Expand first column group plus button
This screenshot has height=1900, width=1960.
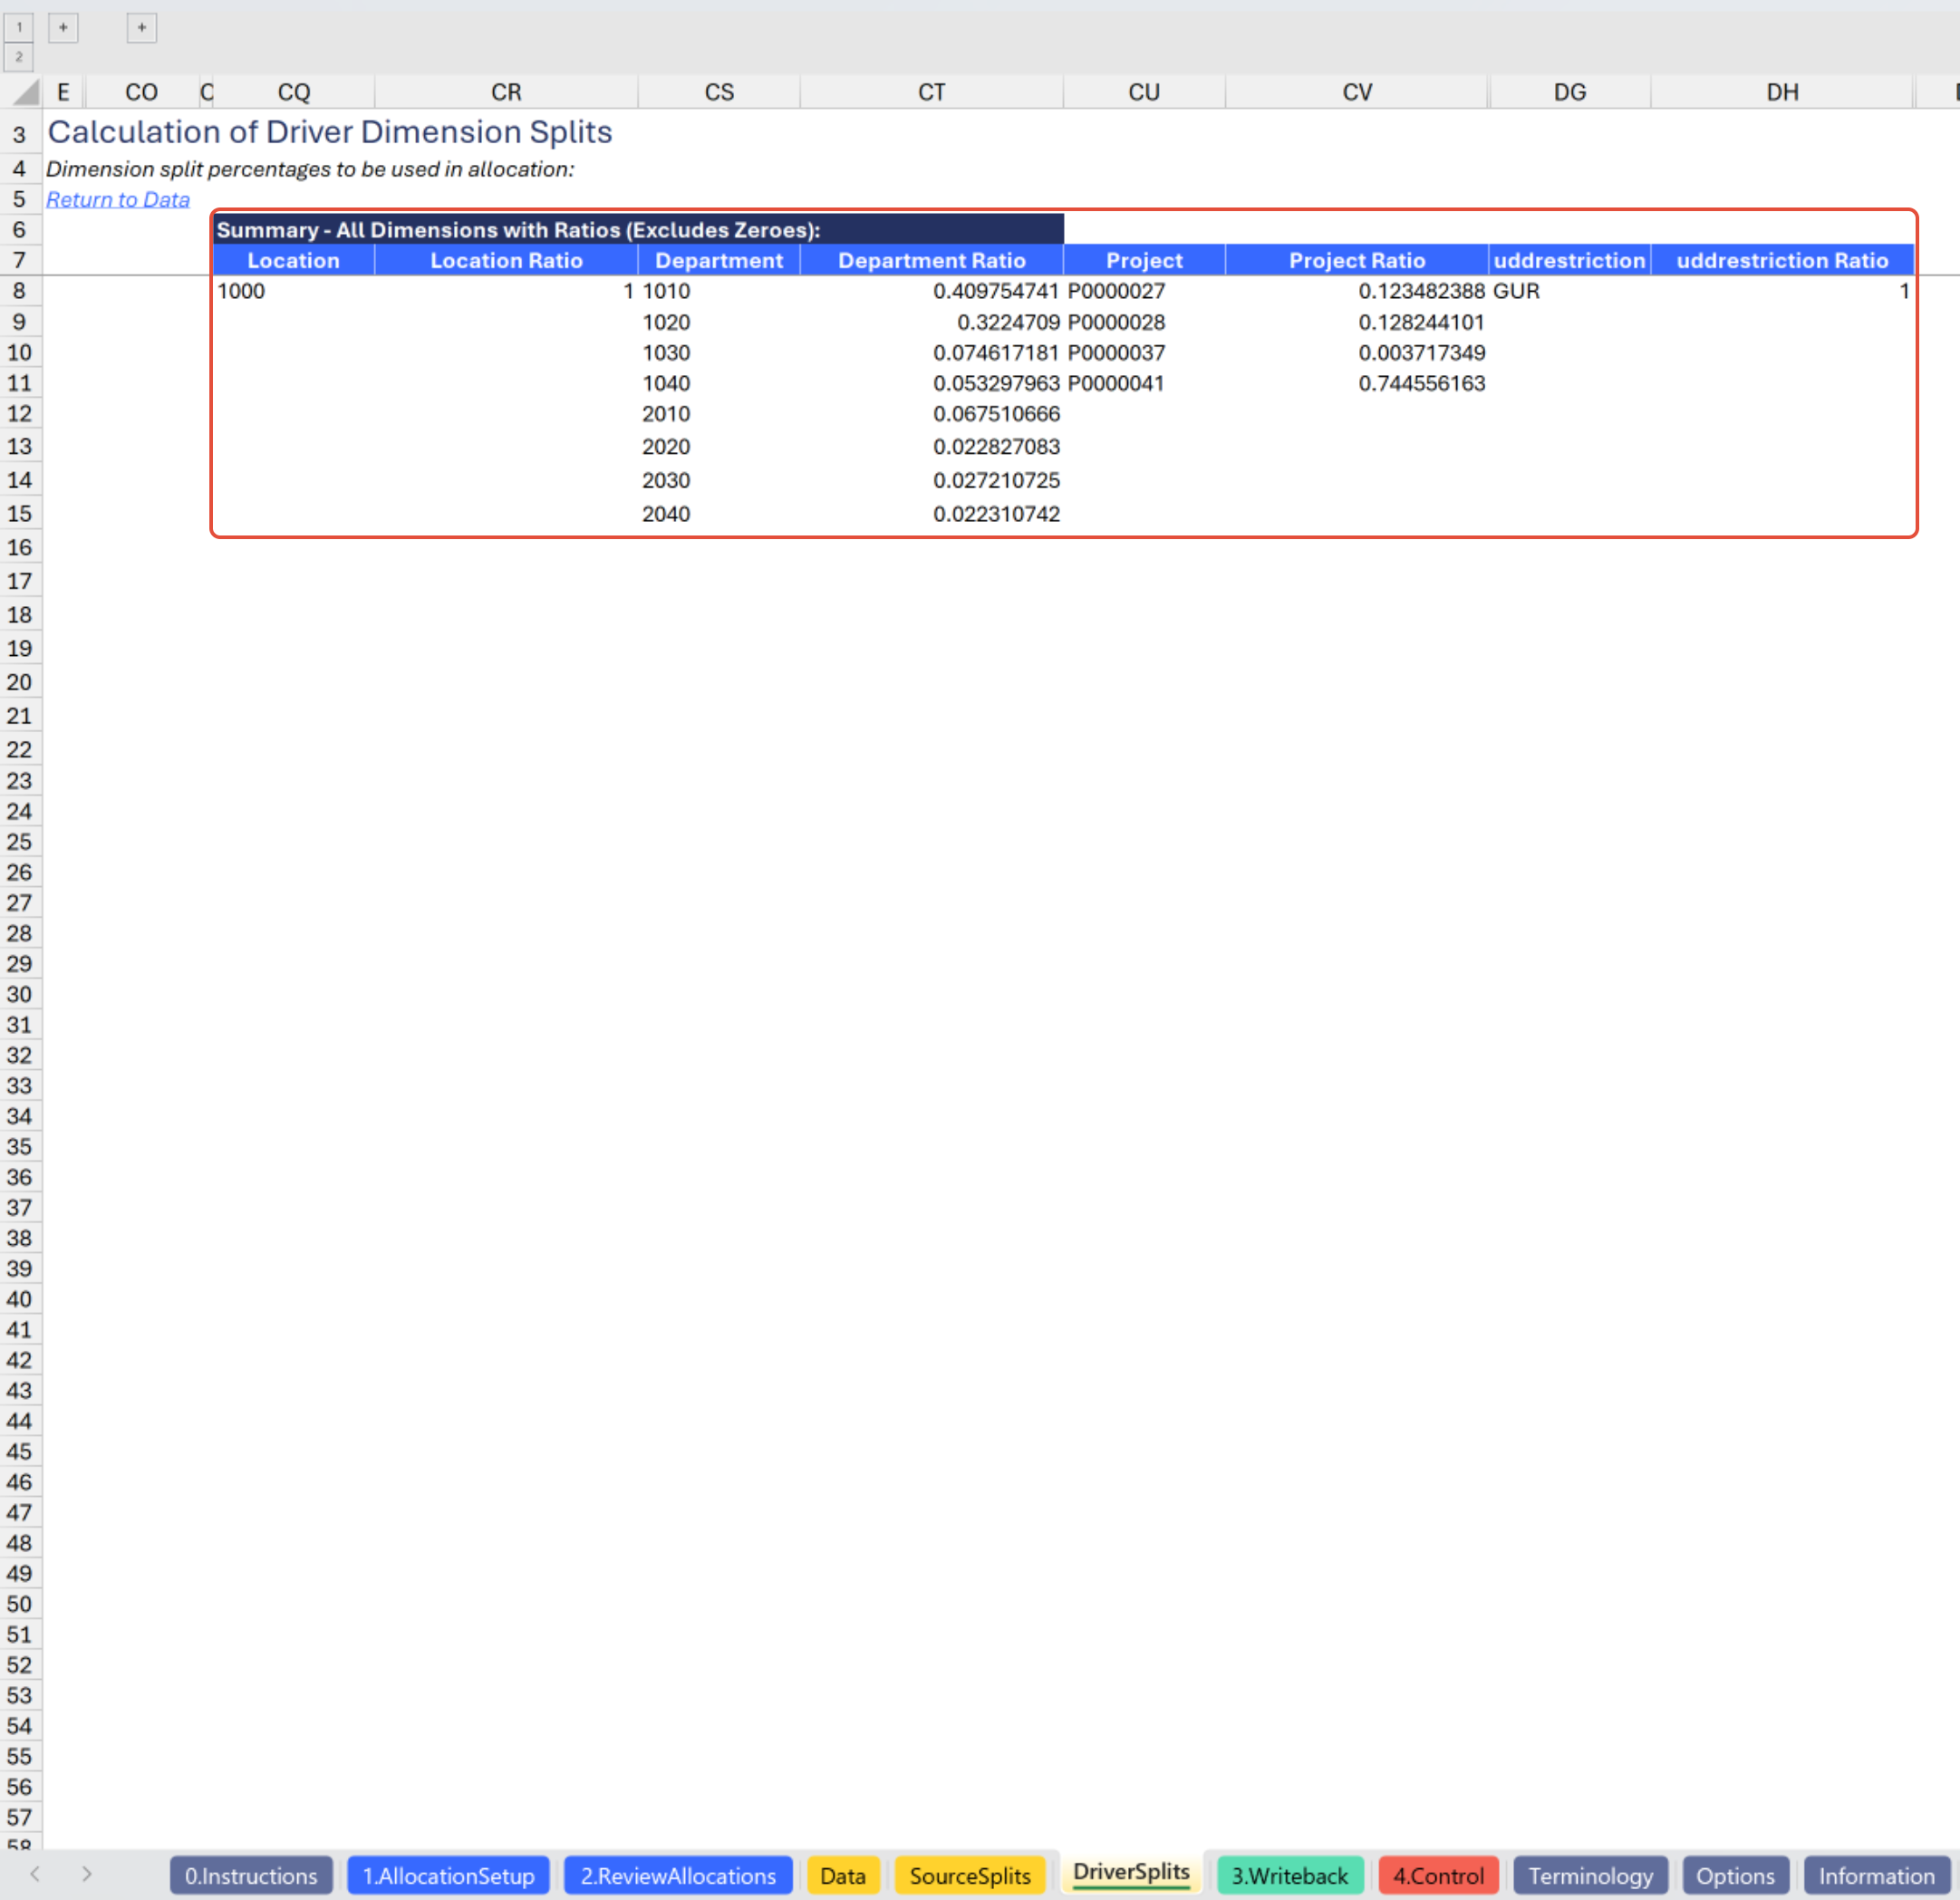(63, 27)
